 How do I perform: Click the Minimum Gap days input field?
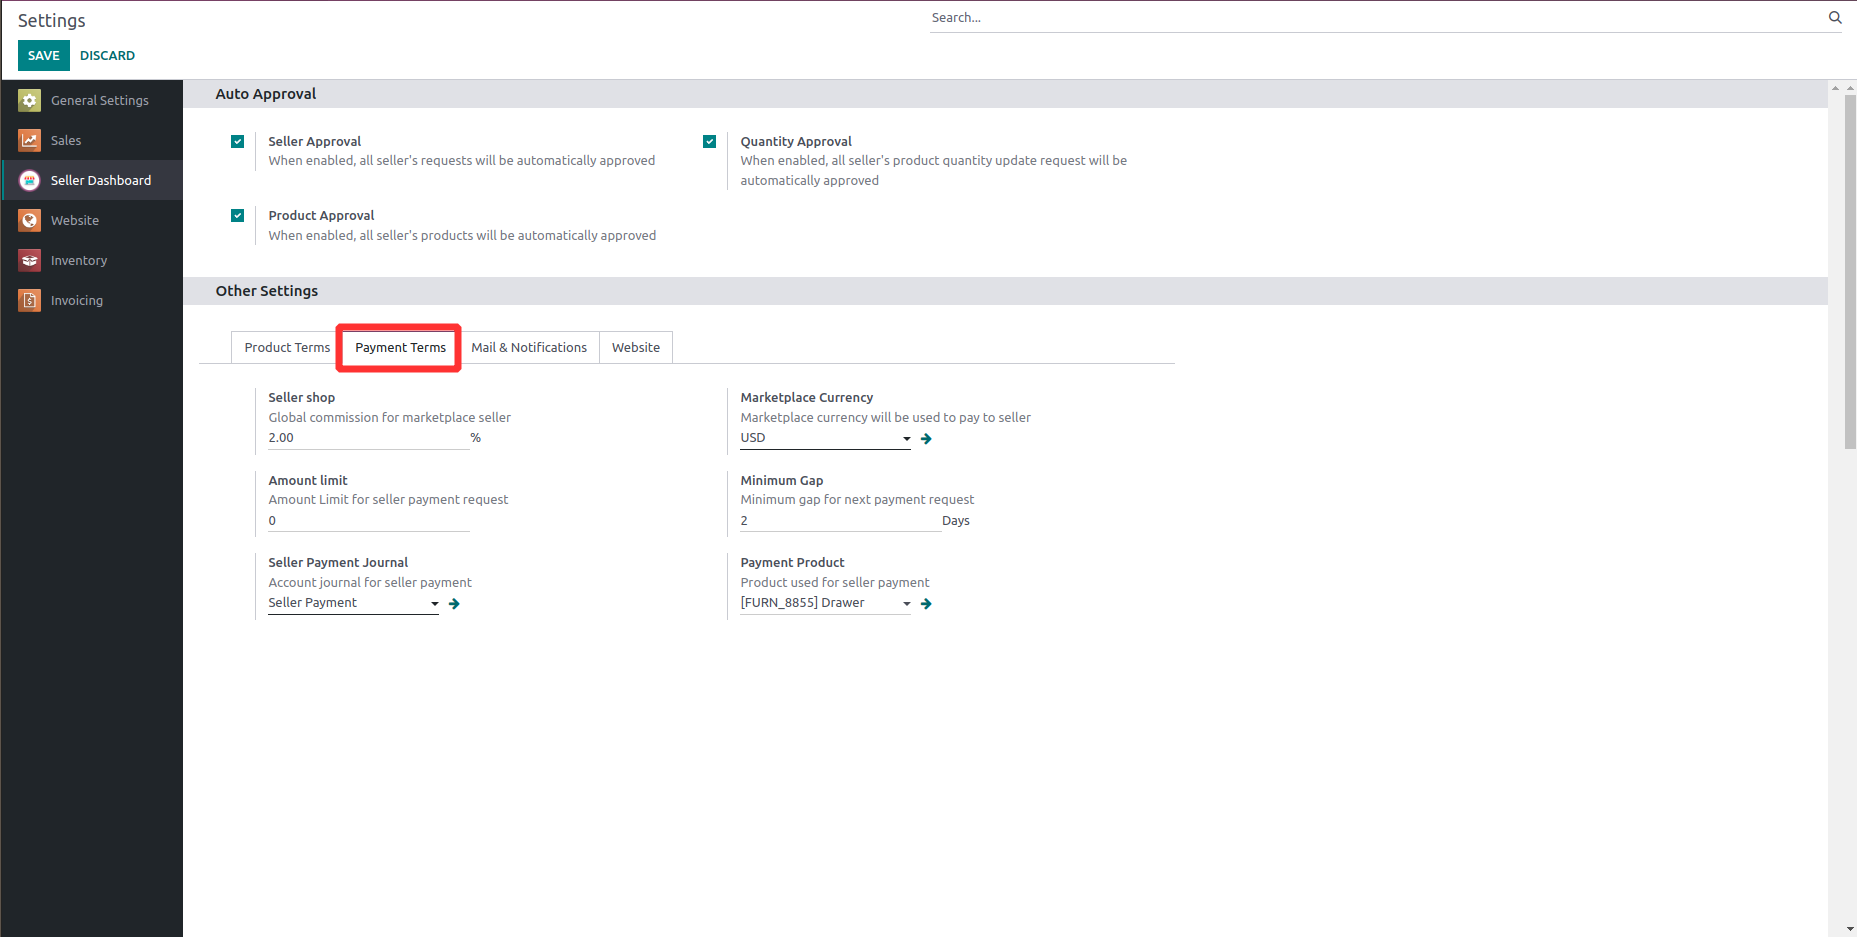coord(838,520)
